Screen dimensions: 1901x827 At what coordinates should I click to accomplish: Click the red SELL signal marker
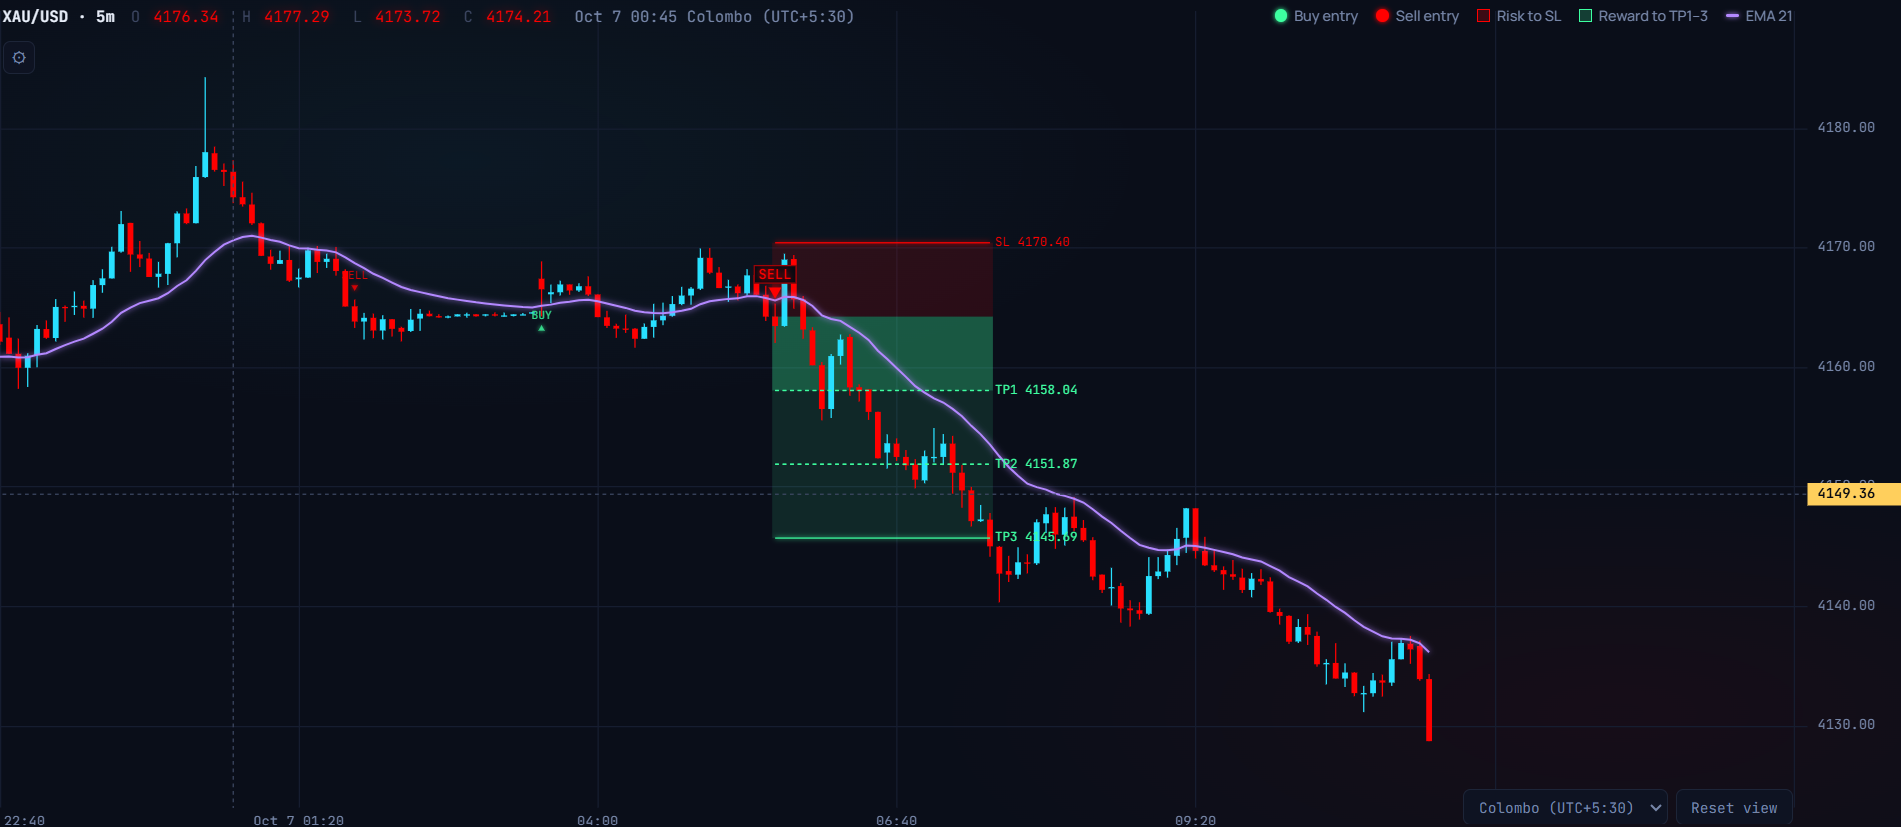(775, 274)
